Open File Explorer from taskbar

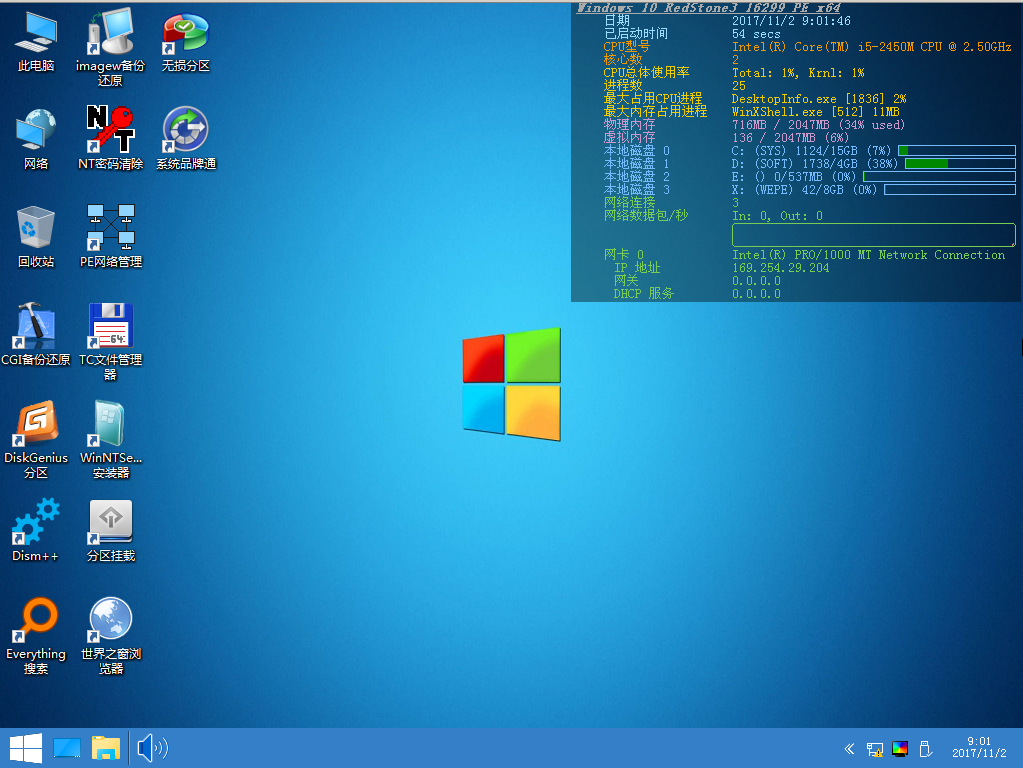pyautogui.click(x=106, y=748)
